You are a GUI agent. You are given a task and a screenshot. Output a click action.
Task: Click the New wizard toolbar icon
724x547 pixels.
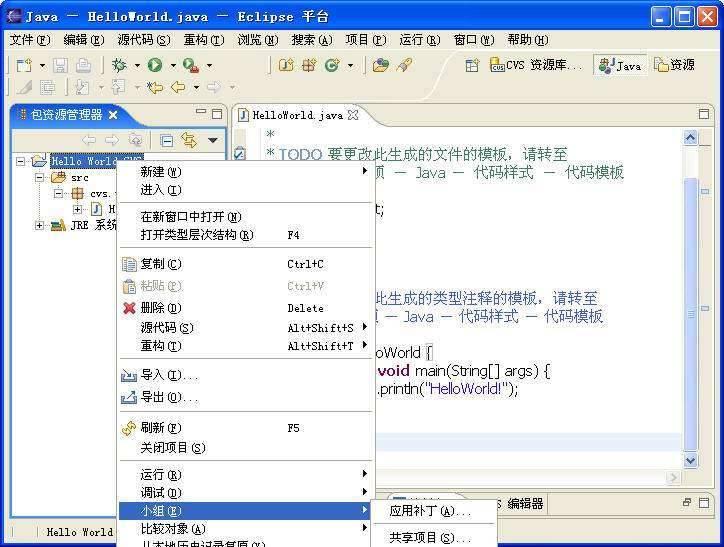pyautogui.click(x=24, y=65)
